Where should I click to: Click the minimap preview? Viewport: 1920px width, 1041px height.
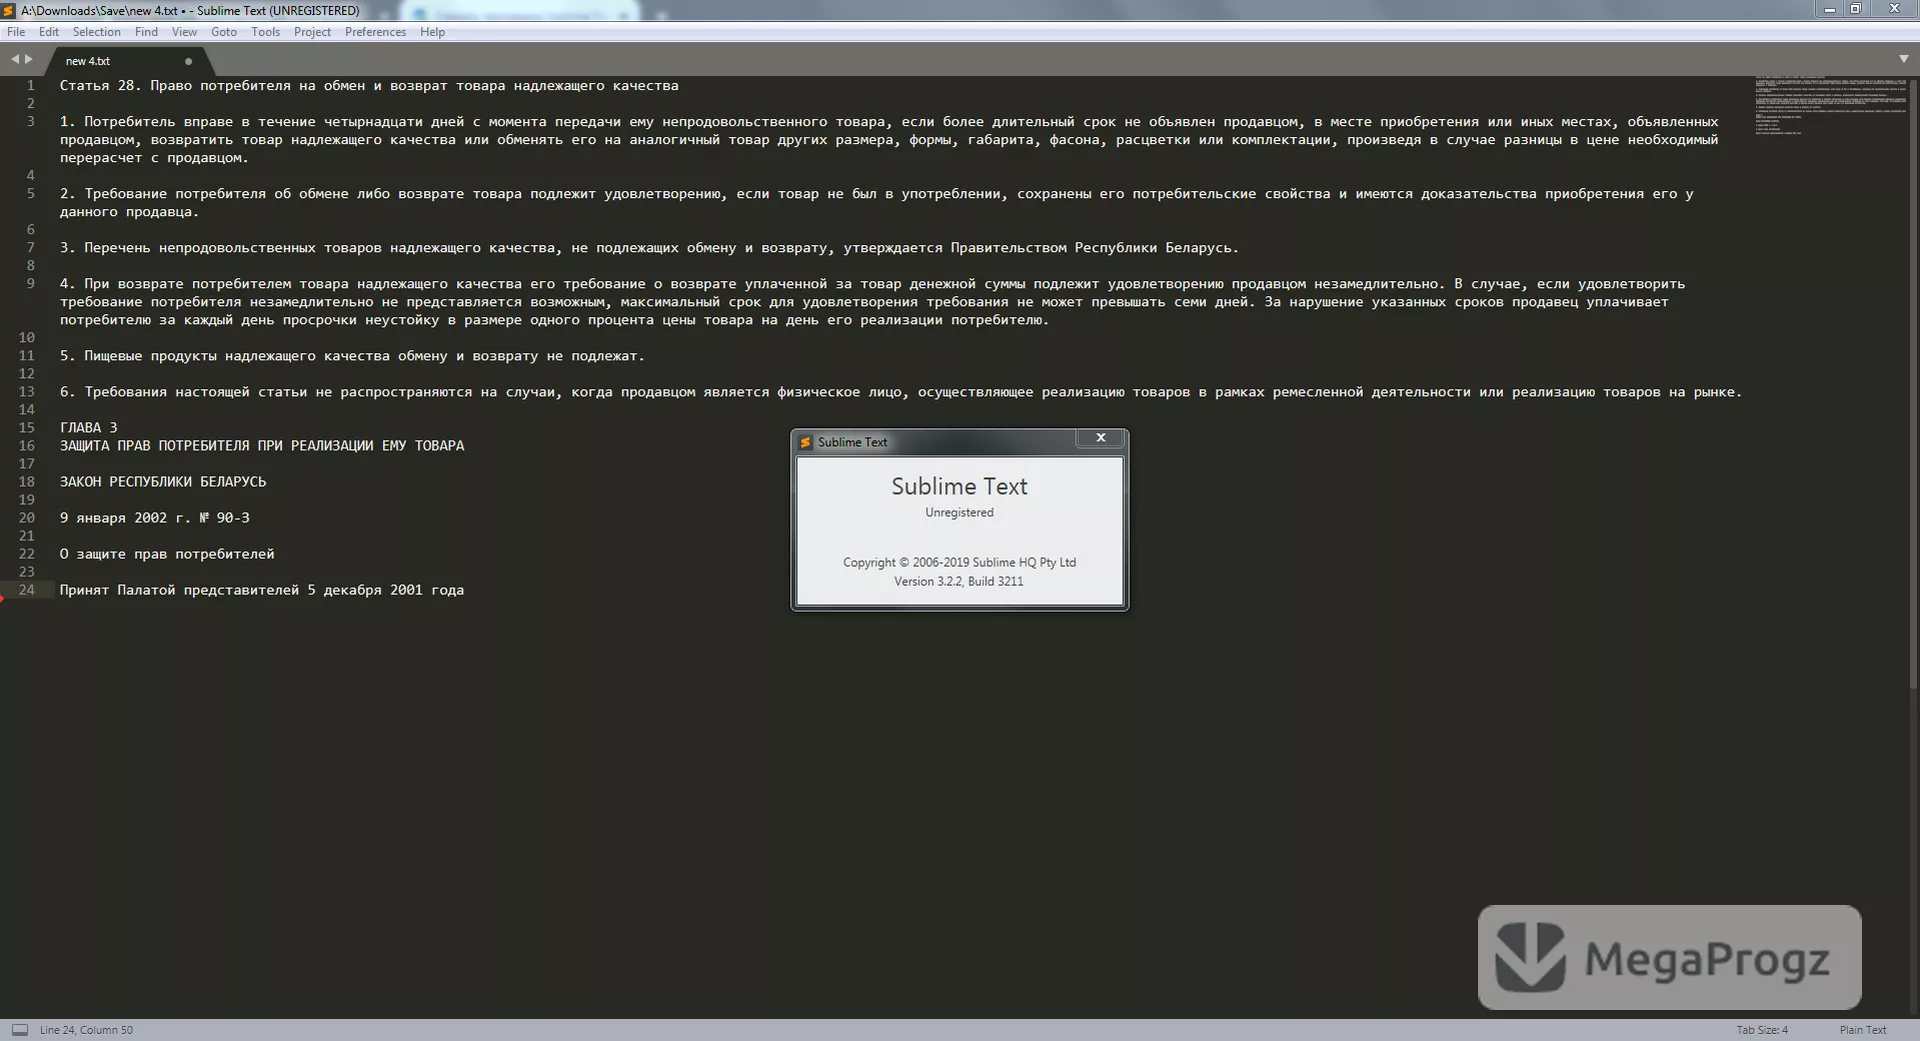click(1830, 105)
